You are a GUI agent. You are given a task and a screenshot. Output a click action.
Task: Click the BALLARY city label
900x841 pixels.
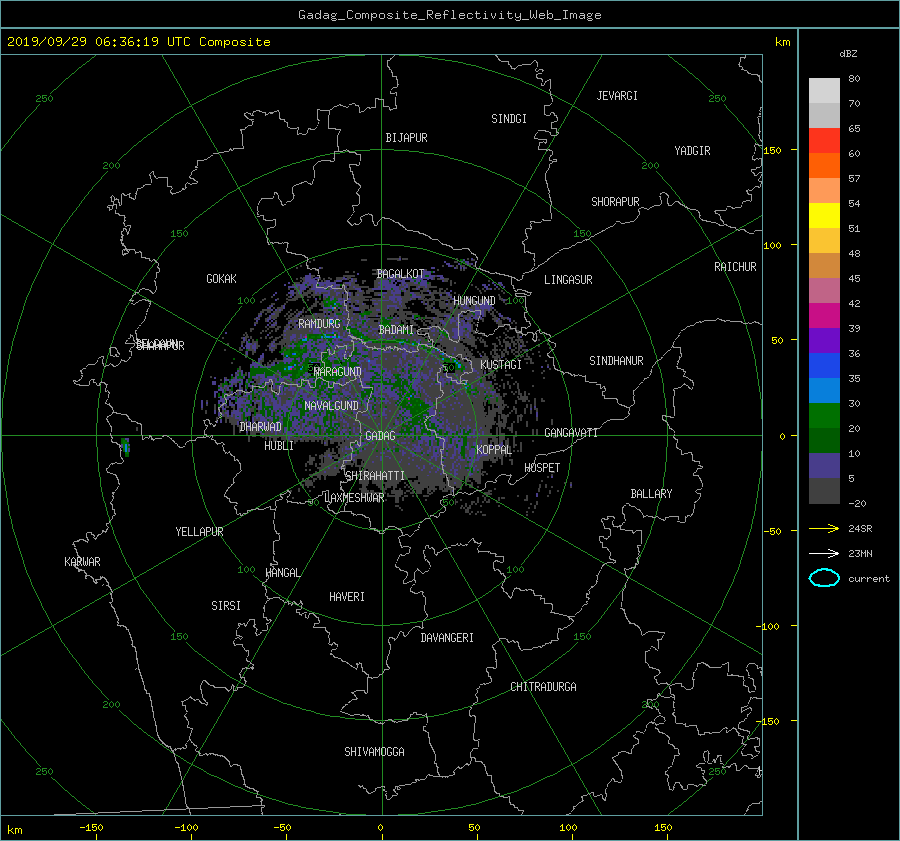pyautogui.click(x=651, y=494)
